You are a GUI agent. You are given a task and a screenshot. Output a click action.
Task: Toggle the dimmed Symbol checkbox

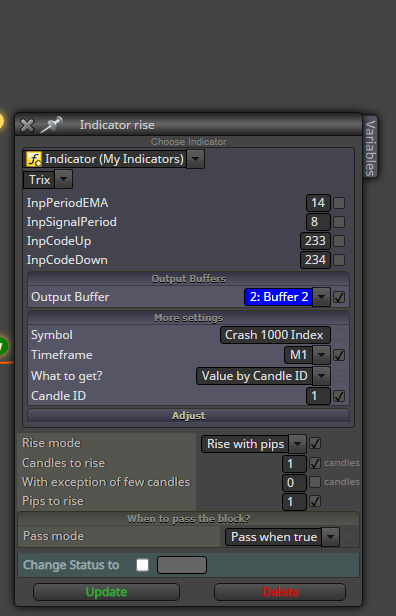pos(339,335)
